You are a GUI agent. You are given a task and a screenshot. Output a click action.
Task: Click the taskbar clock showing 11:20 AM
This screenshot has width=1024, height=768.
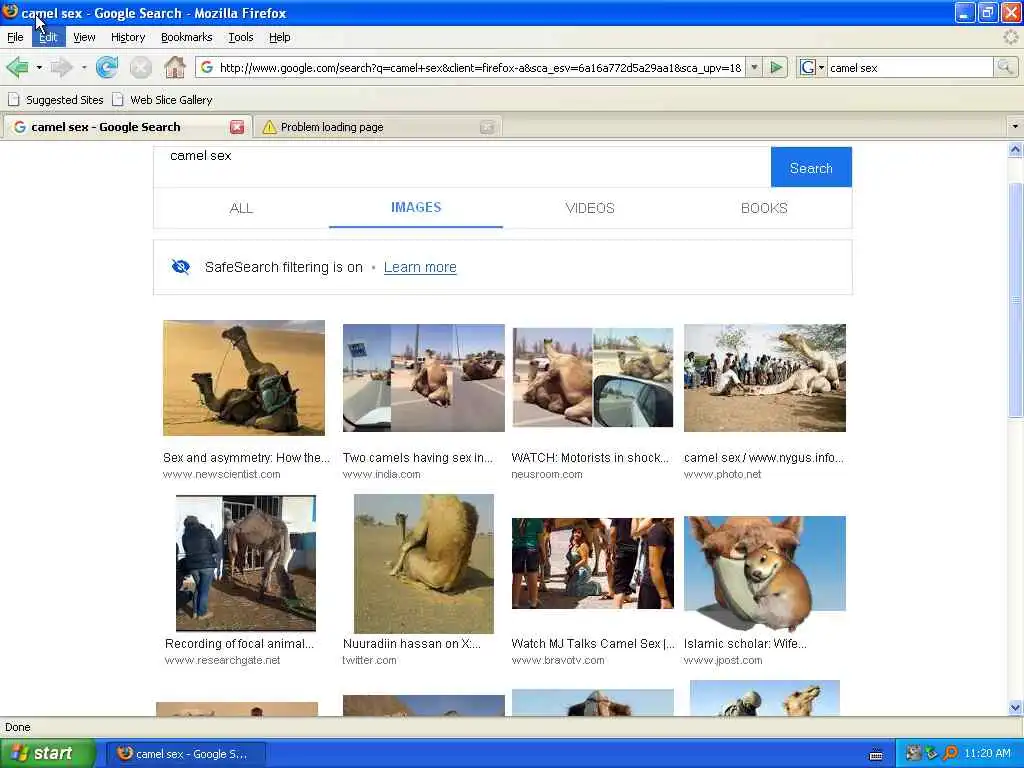point(987,754)
